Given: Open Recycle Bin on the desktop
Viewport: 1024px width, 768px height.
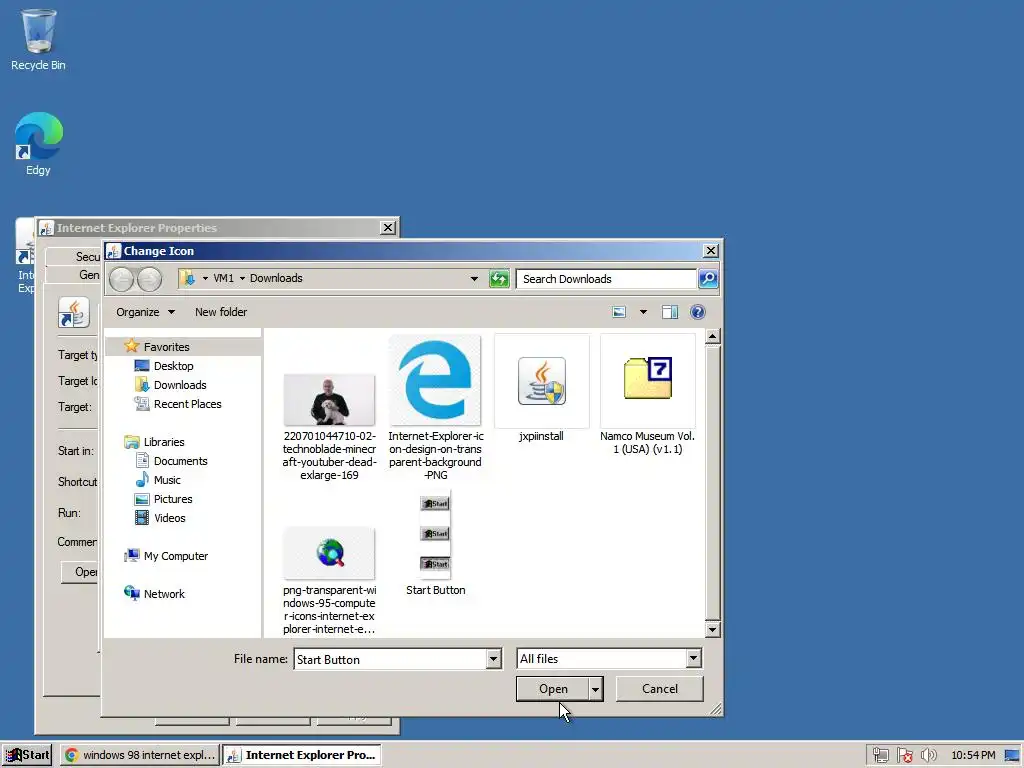Looking at the screenshot, I should 38,39.
